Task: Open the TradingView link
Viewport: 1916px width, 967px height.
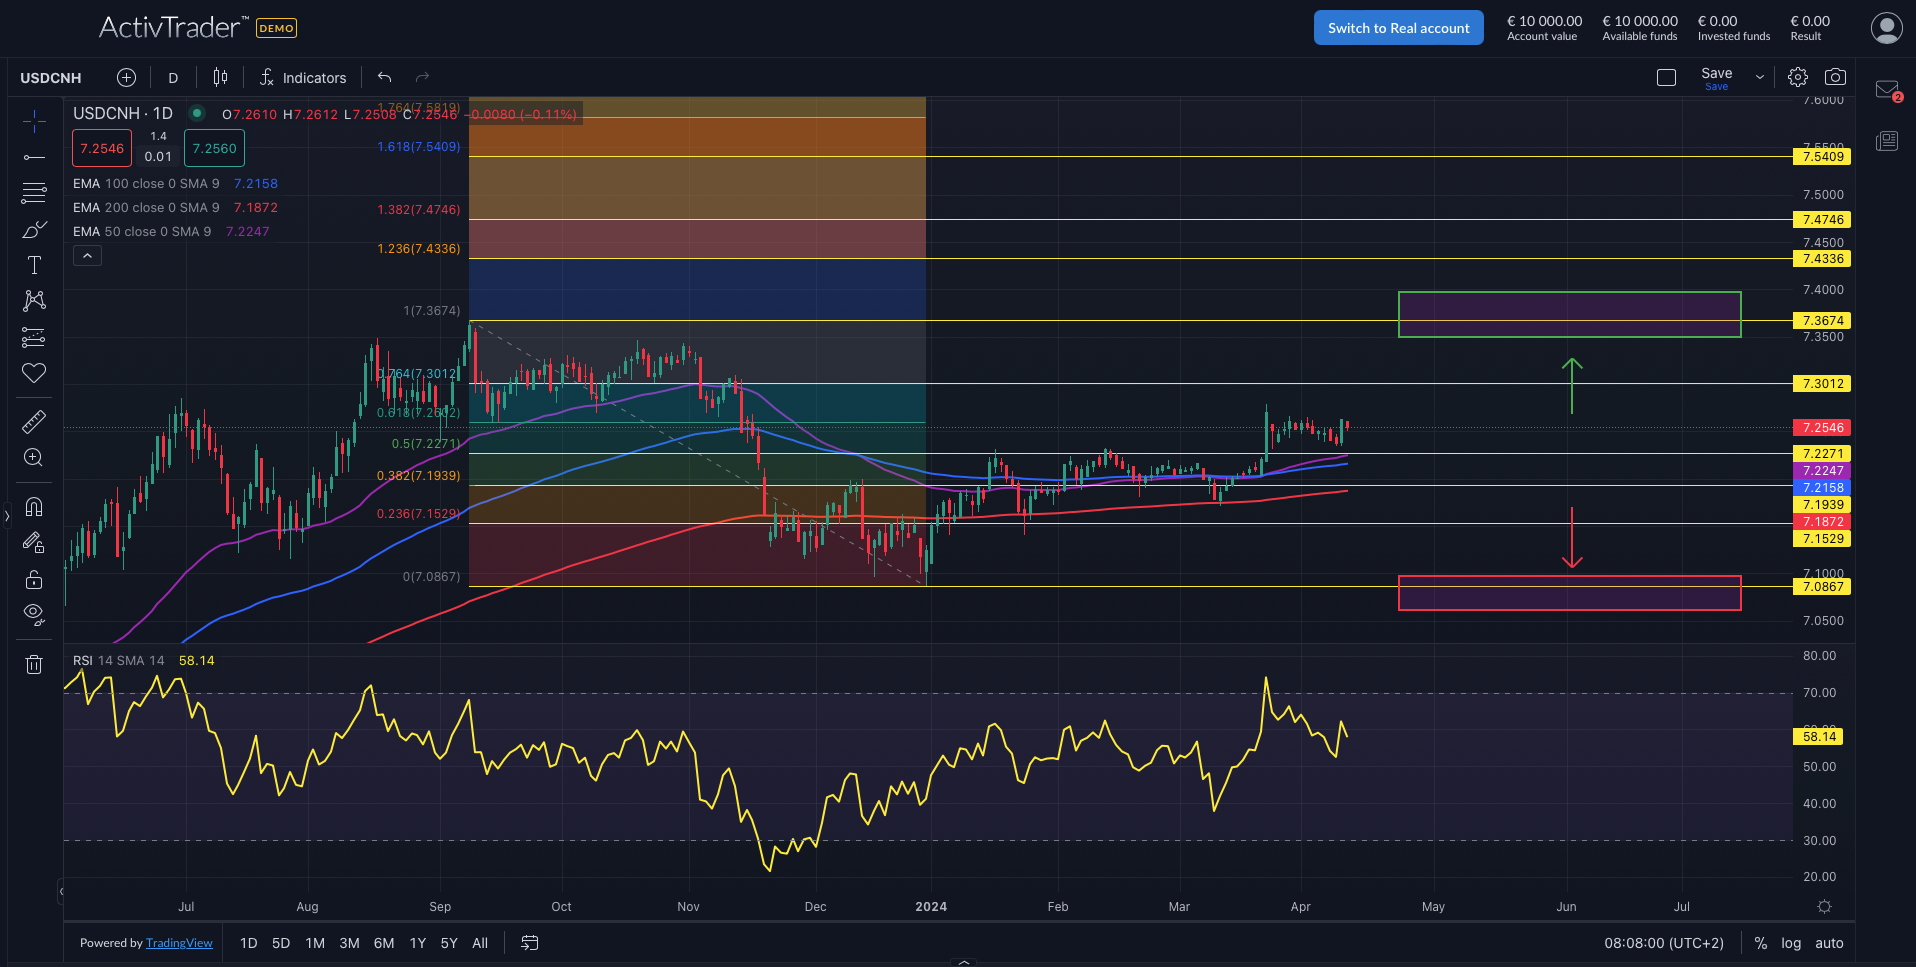Action: click(x=179, y=942)
